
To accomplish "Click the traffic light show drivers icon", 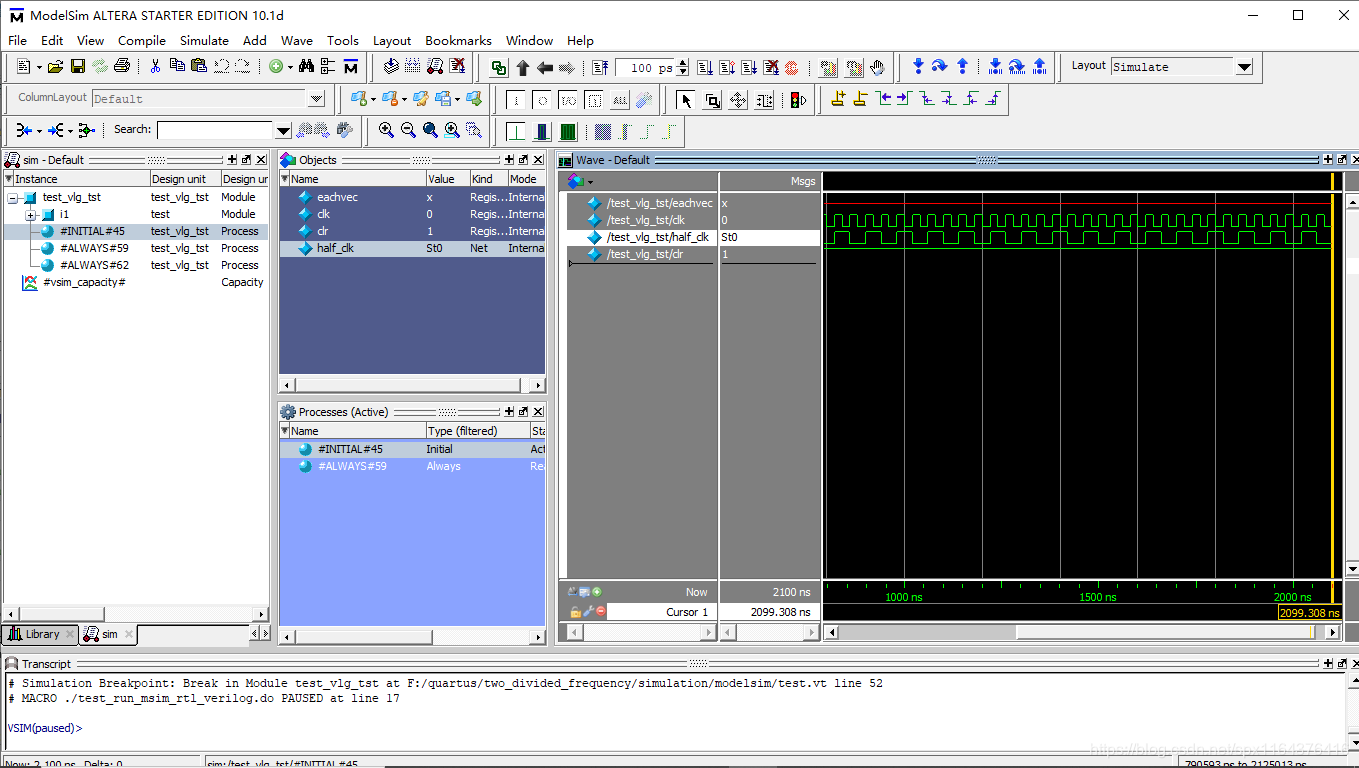I will (x=797, y=100).
